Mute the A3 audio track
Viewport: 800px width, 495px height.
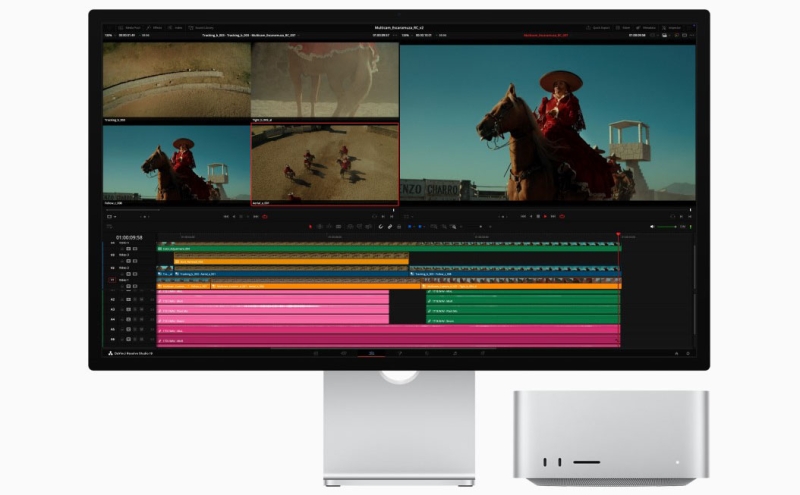point(141,309)
